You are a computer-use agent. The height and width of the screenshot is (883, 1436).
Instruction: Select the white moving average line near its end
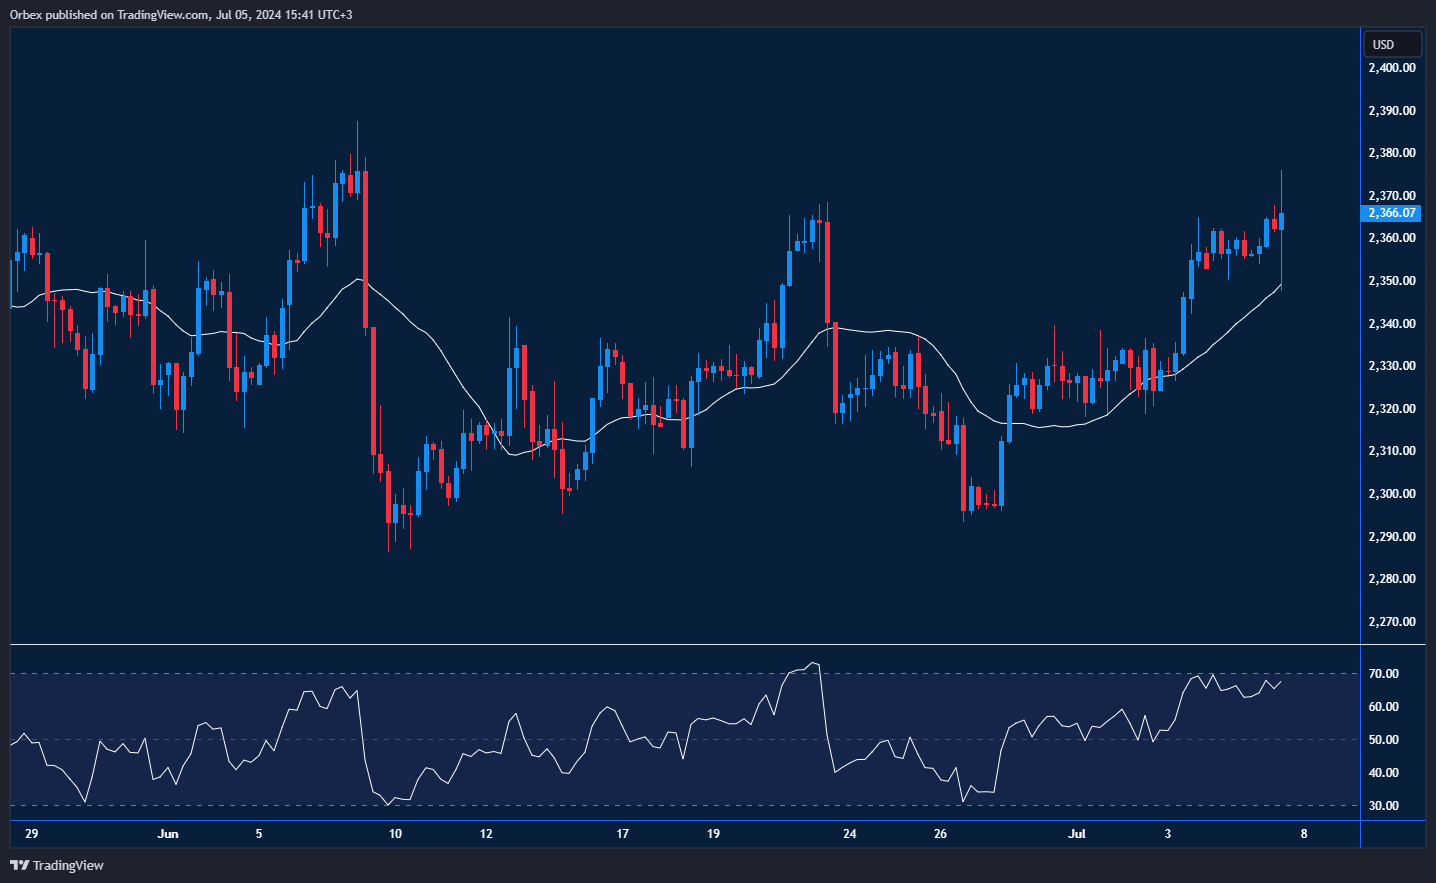pyautogui.click(x=1270, y=294)
